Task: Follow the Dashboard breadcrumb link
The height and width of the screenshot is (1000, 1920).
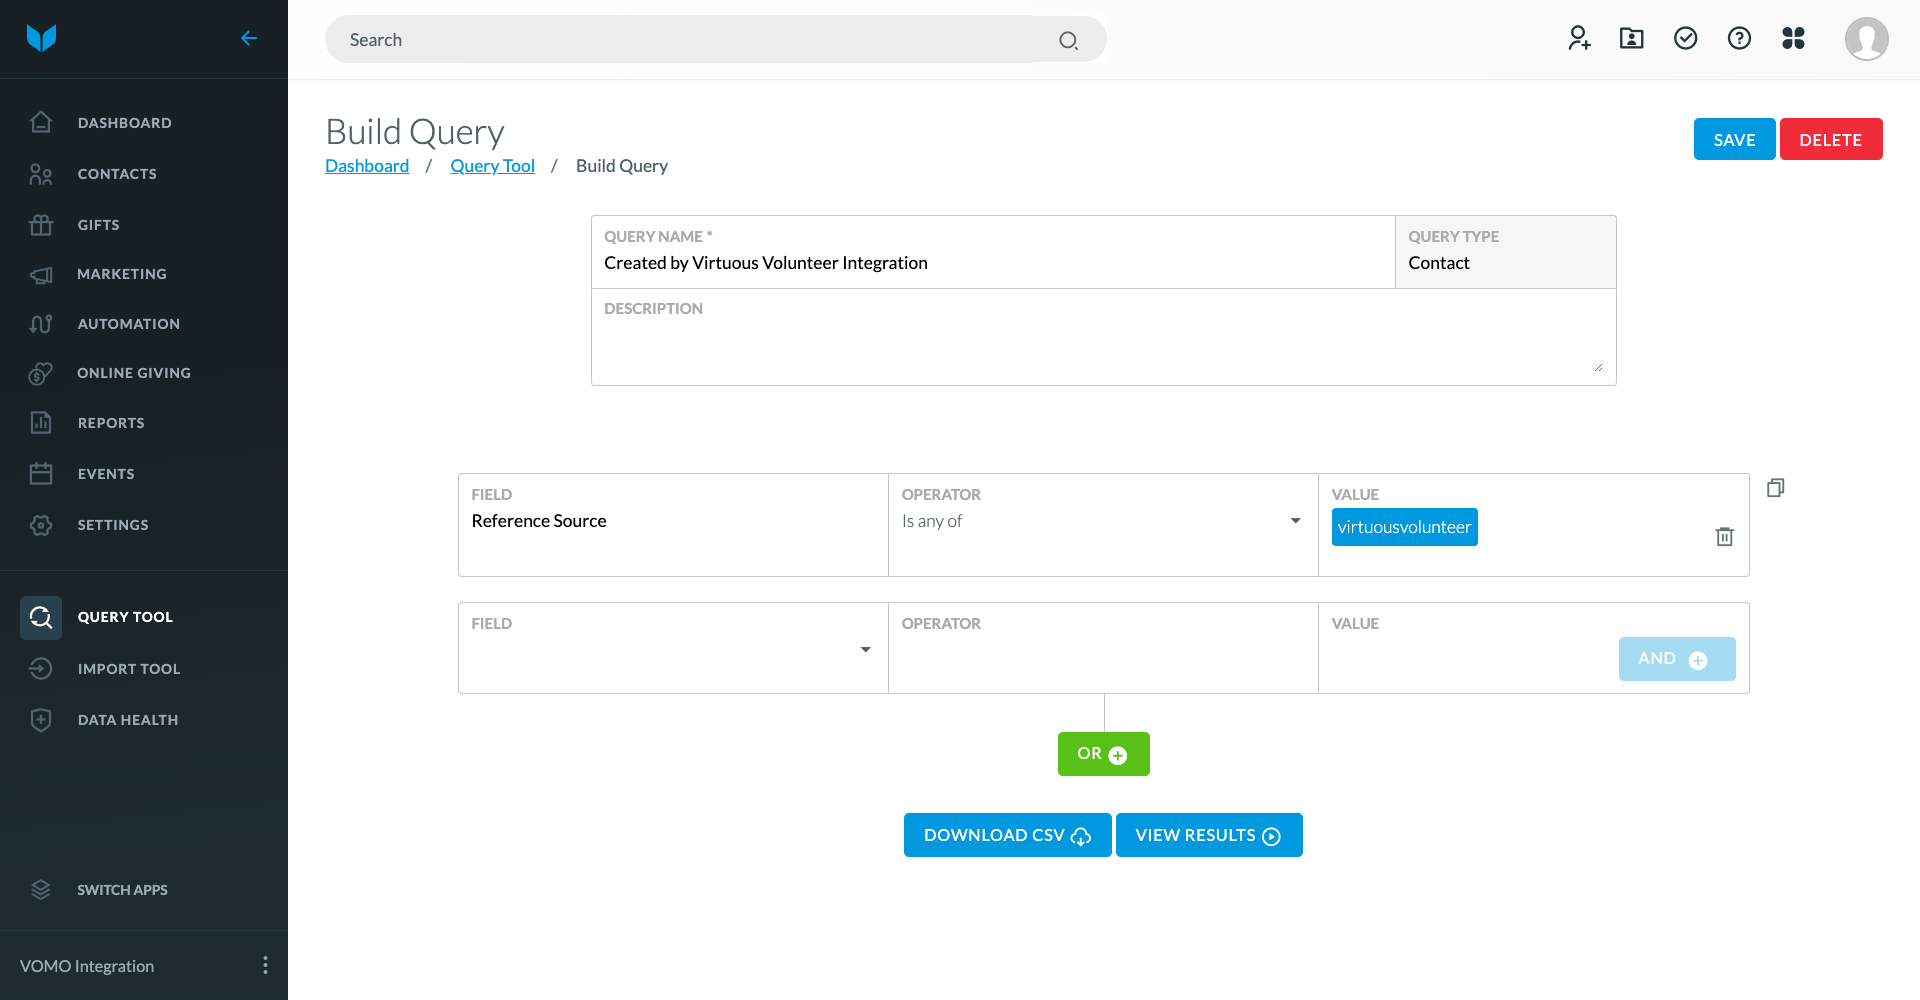Action: [x=367, y=166]
